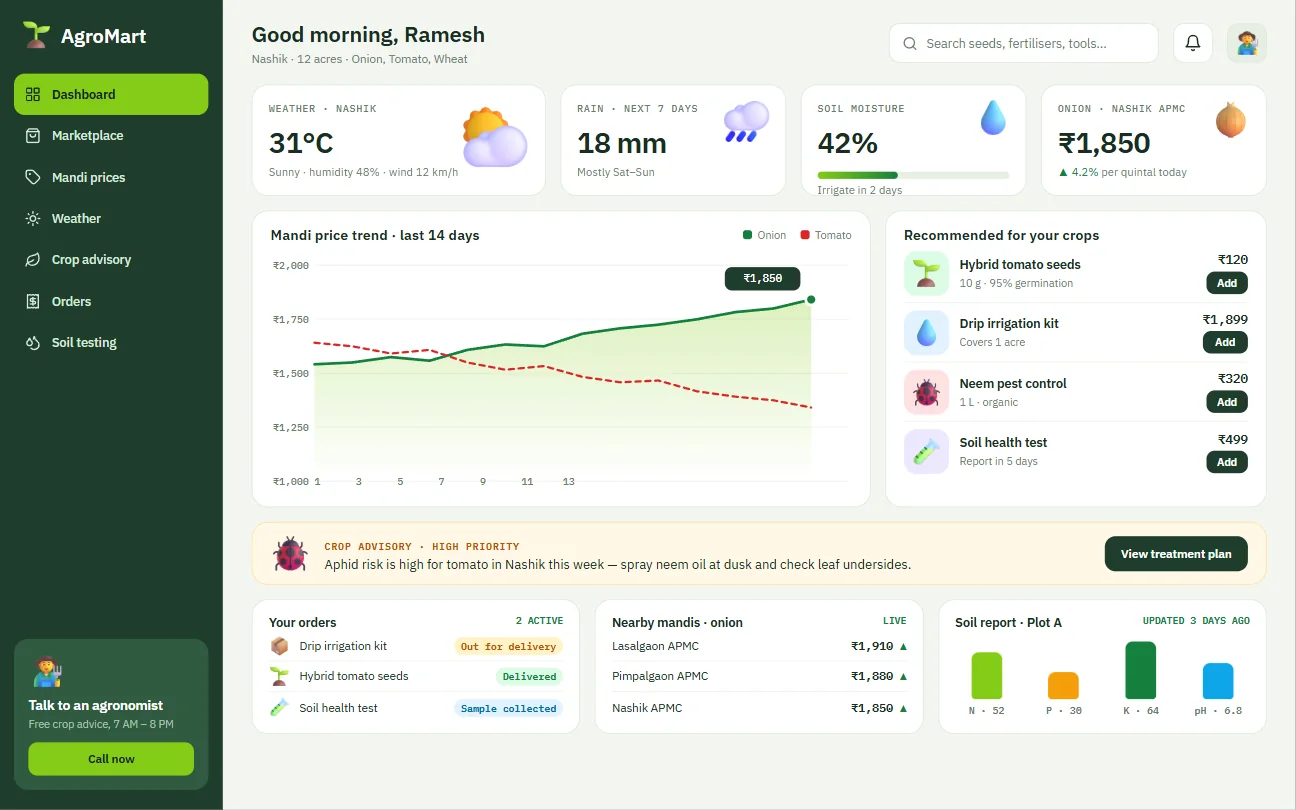1296x810 pixels.
Task: Click the AgroMart sprout logo
Action: 36,36
